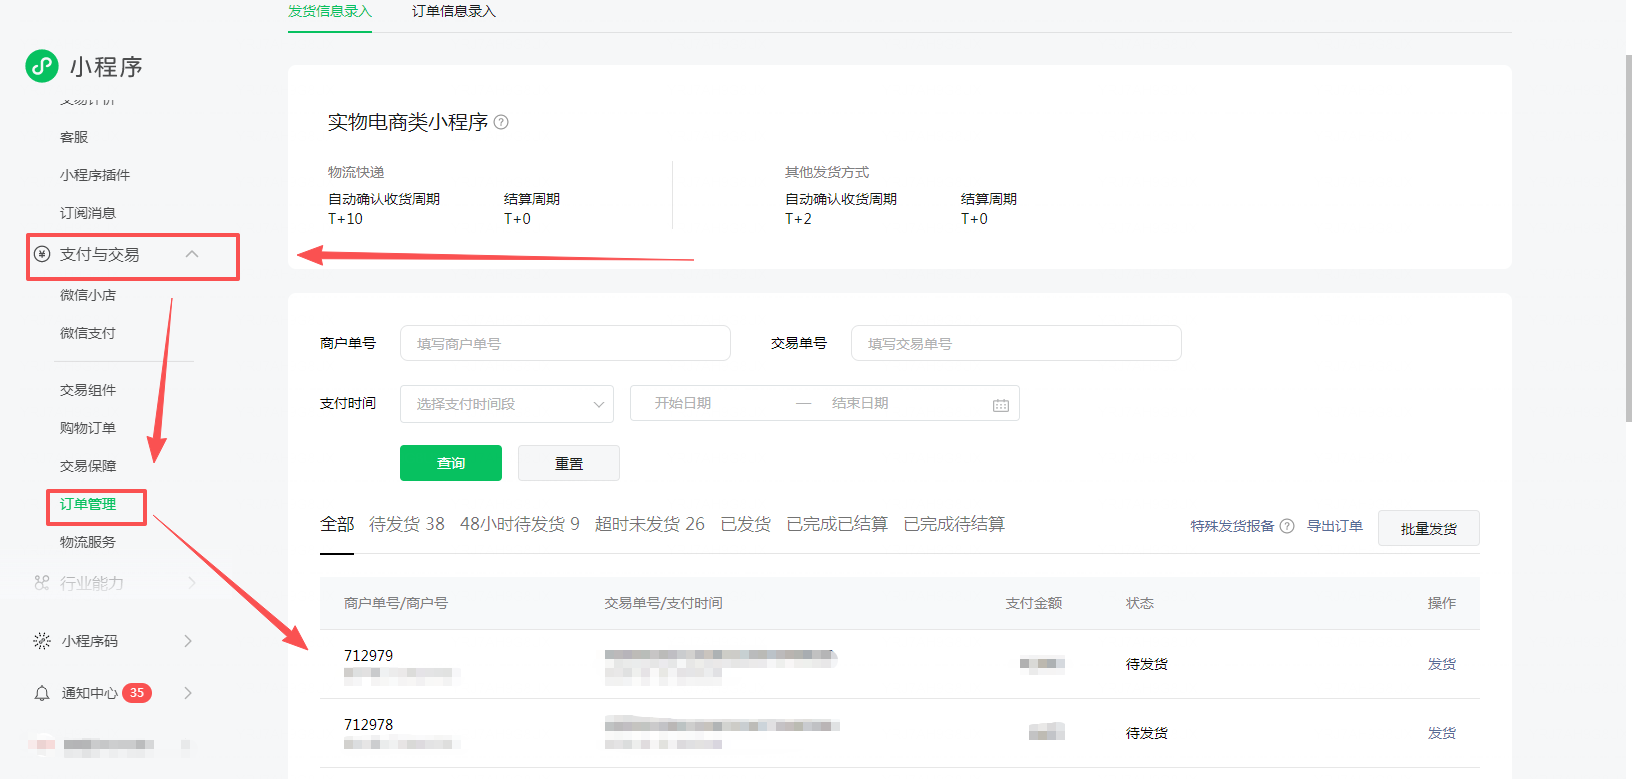Show the 超时未发货 26 tab

[x=649, y=524]
